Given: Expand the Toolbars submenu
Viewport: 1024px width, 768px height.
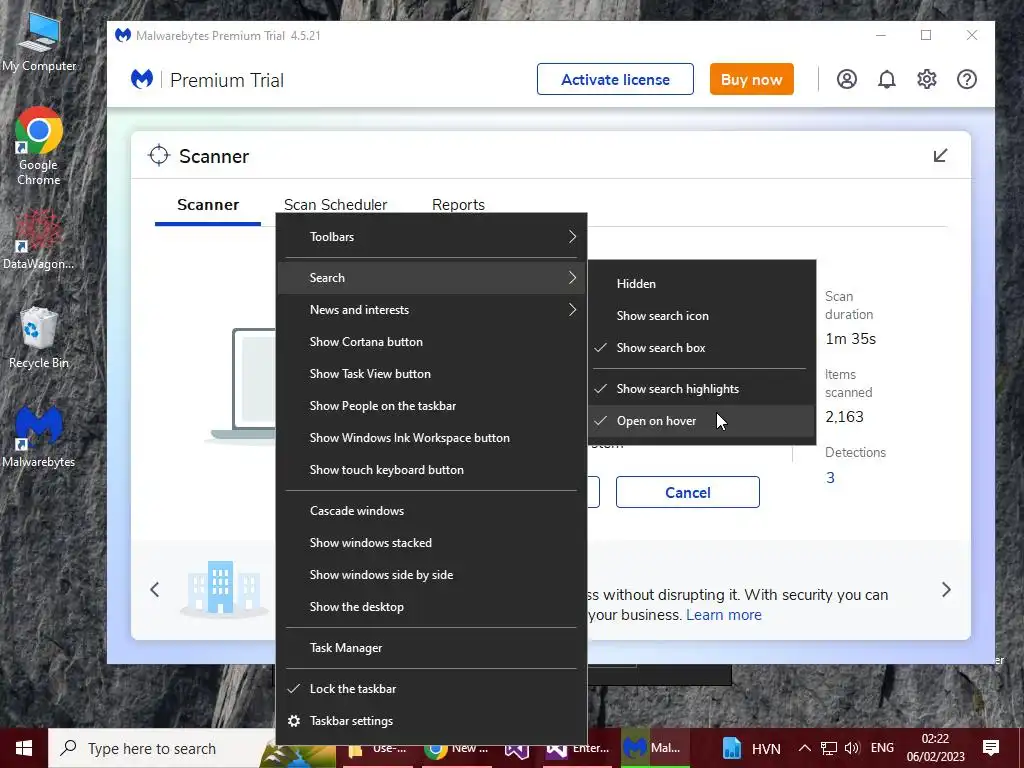Looking at the screenshot, I should click(432, 236).
